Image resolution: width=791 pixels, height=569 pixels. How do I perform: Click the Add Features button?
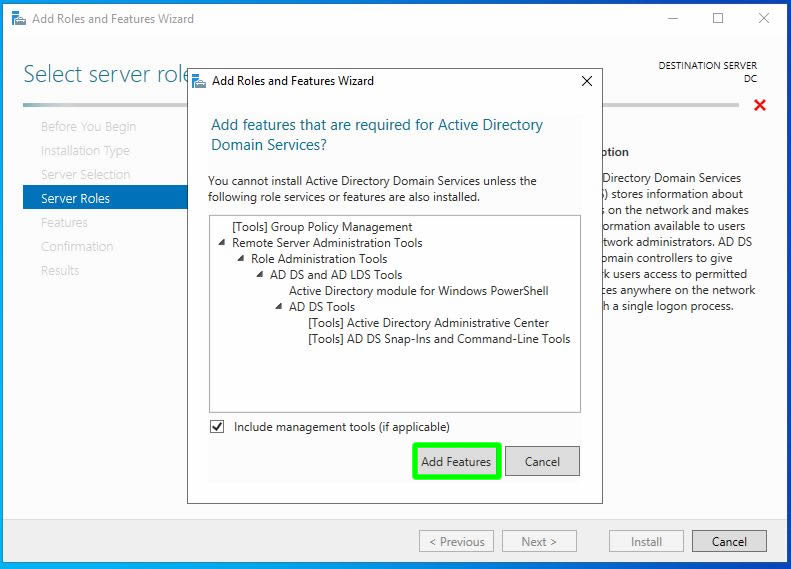pos(456,461)
